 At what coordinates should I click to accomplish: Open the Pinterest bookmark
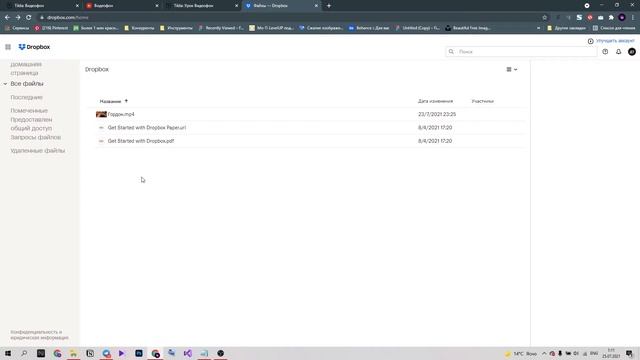(51, 28)
